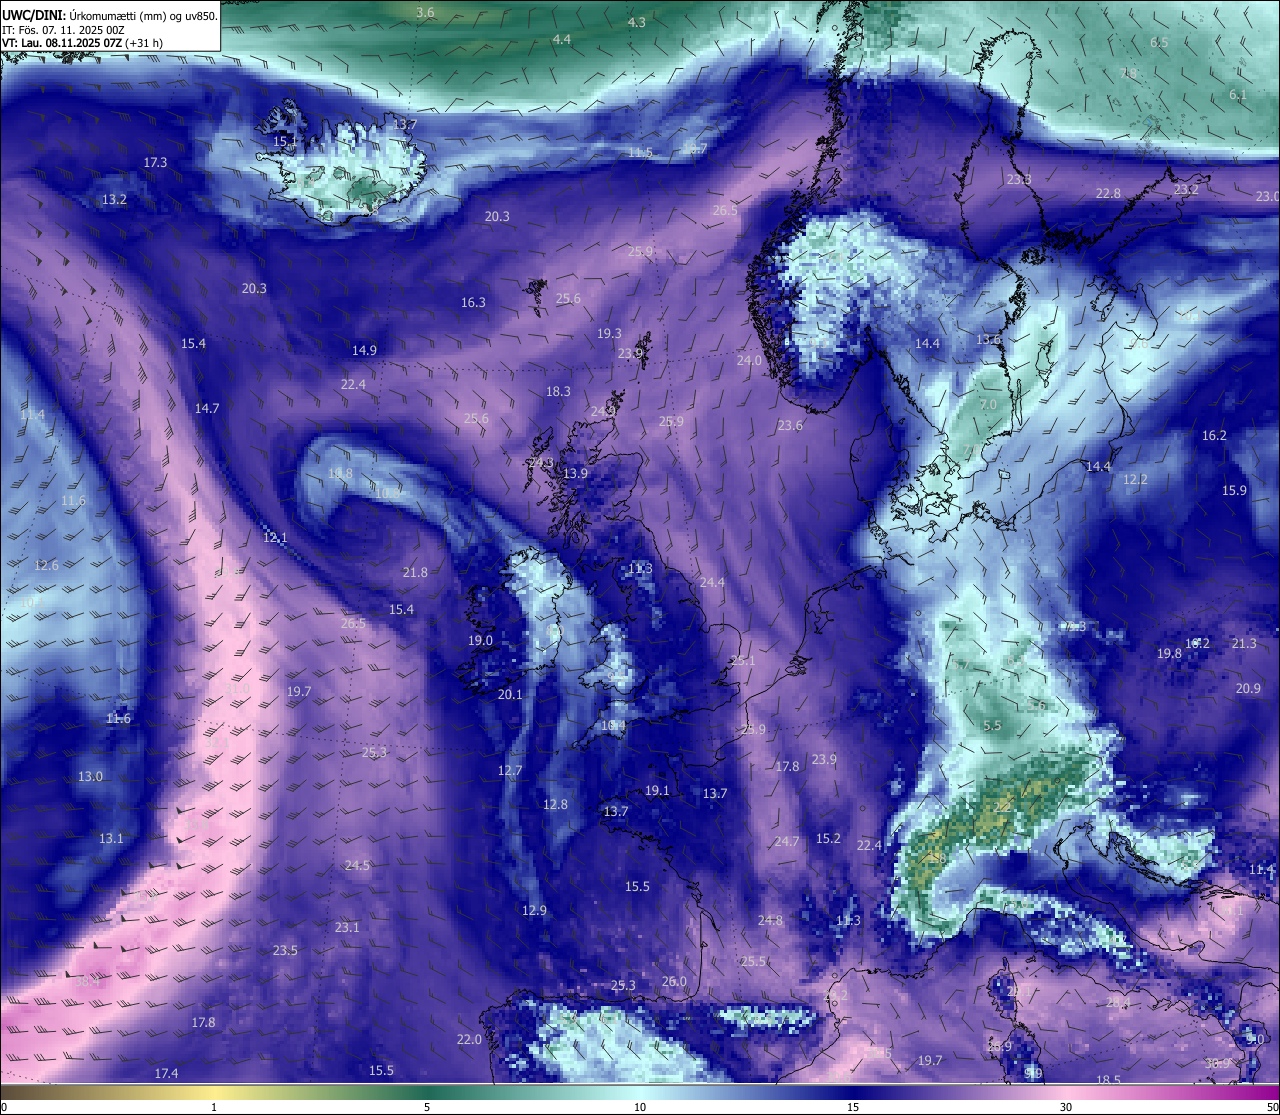Select the 23.6 value label
Screen dimensions: 1280x1115
790,426
